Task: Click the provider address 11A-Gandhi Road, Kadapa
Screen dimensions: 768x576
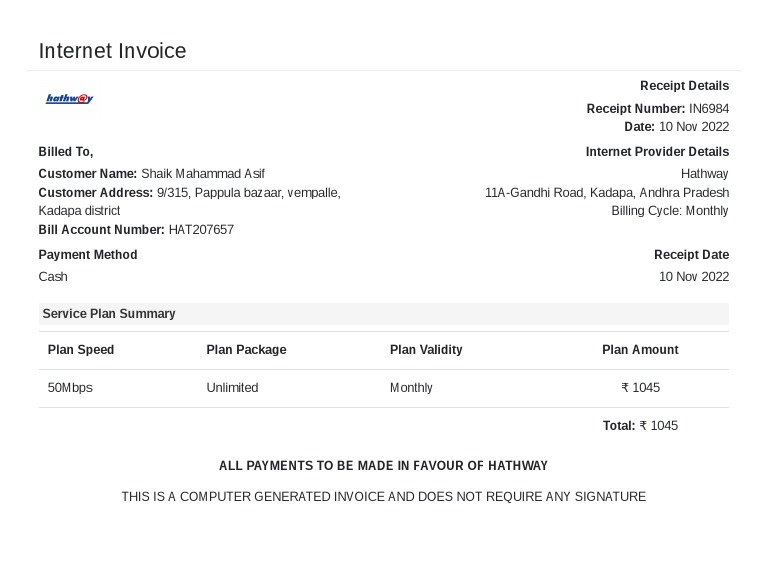Action: [607, 193]
